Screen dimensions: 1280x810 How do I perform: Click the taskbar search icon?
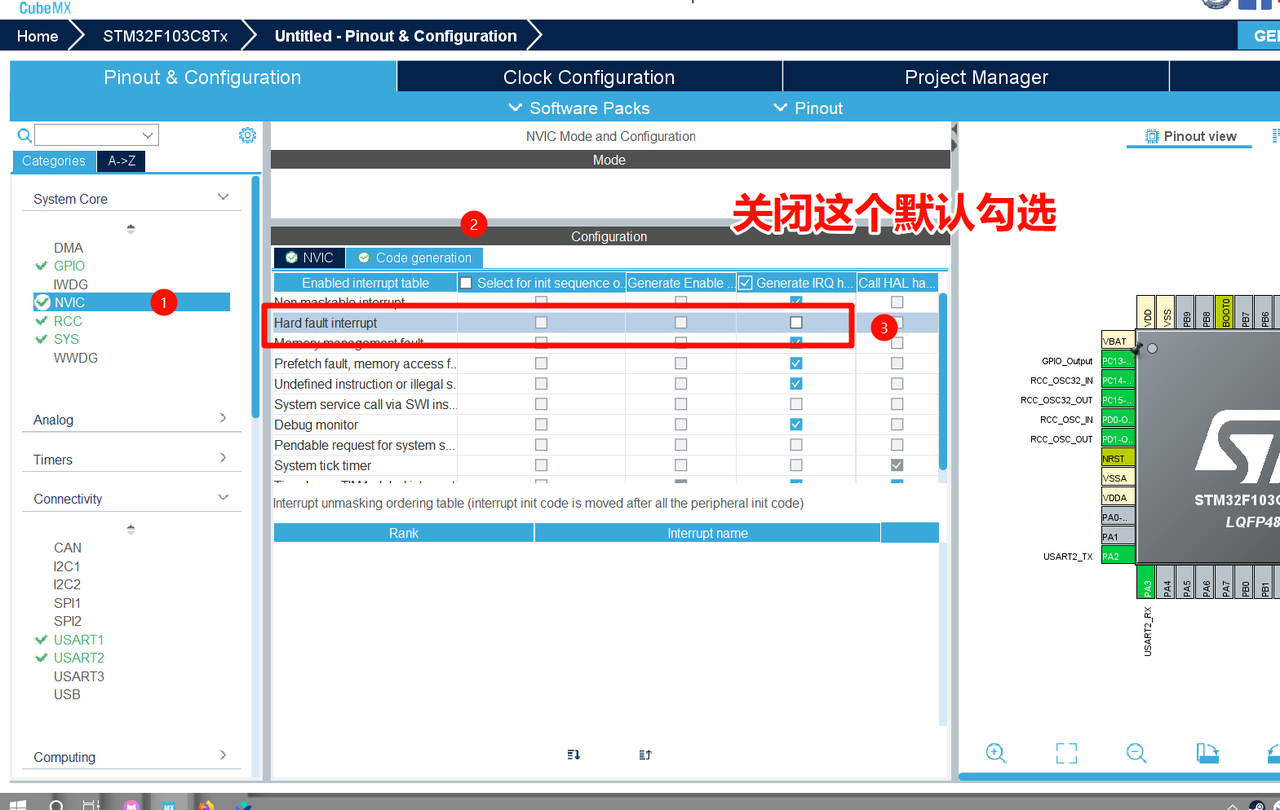coord(57,805)
